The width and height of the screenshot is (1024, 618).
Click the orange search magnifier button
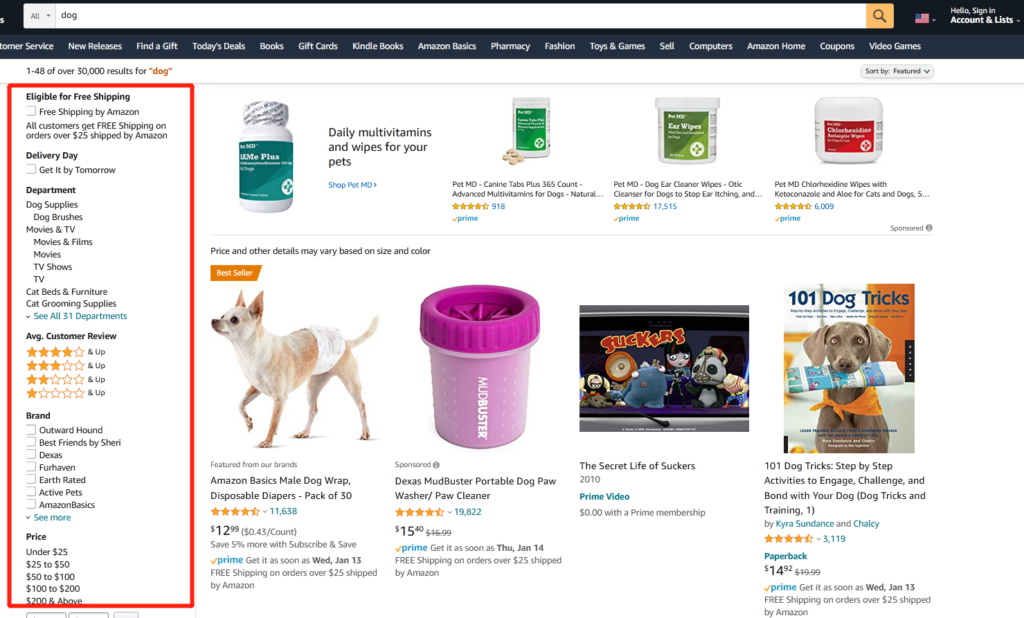click(879, 16)
